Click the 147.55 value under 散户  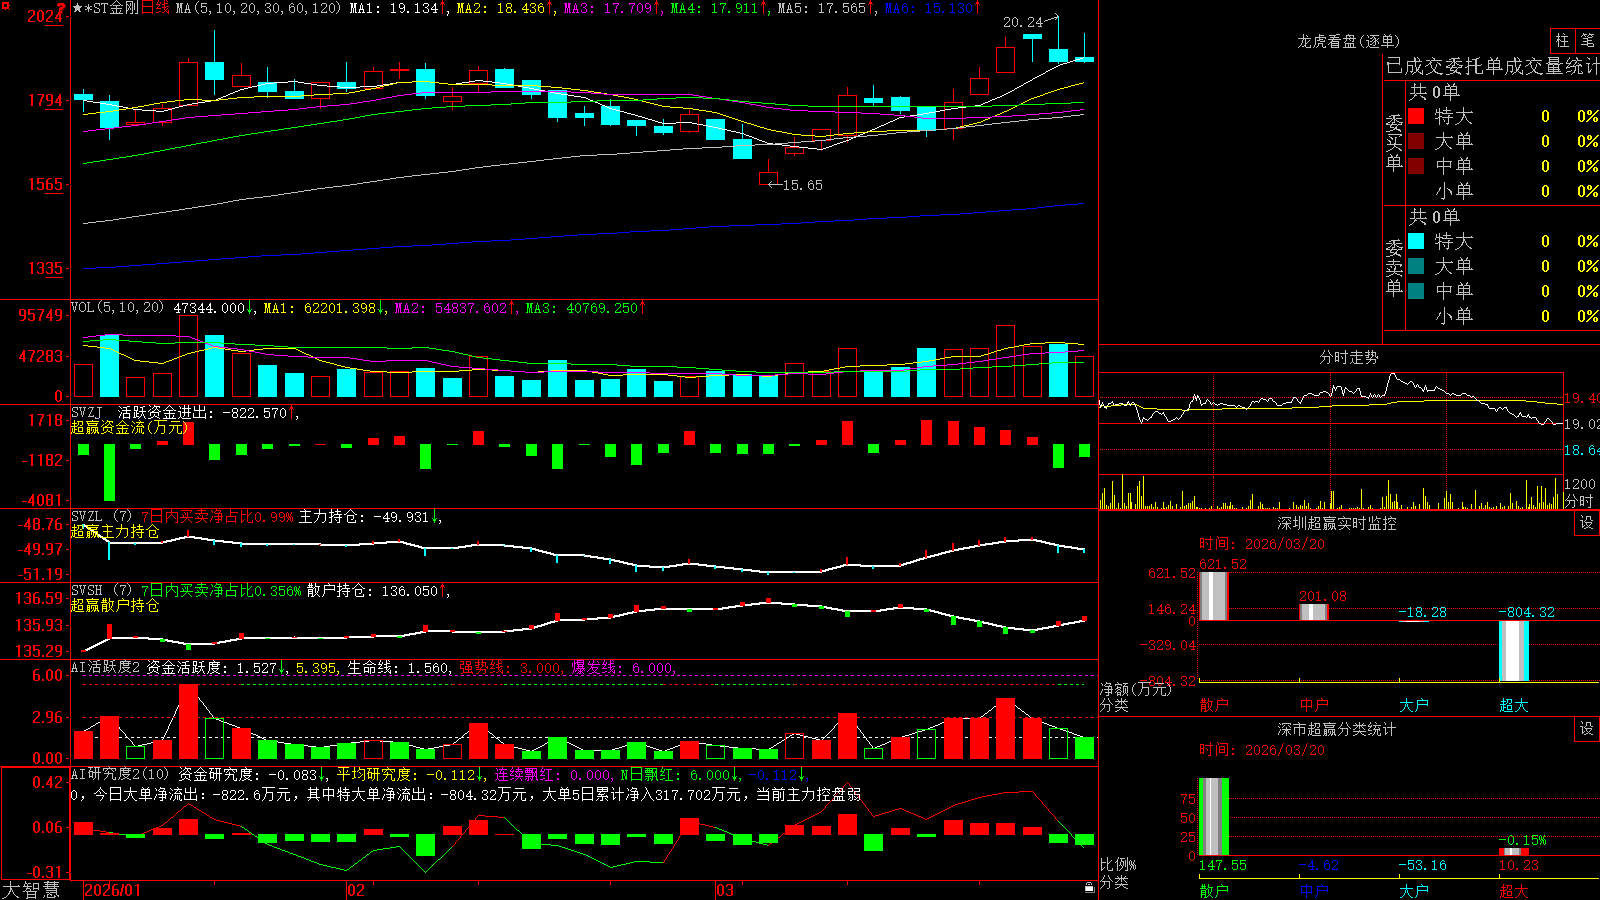point(1223,865)
